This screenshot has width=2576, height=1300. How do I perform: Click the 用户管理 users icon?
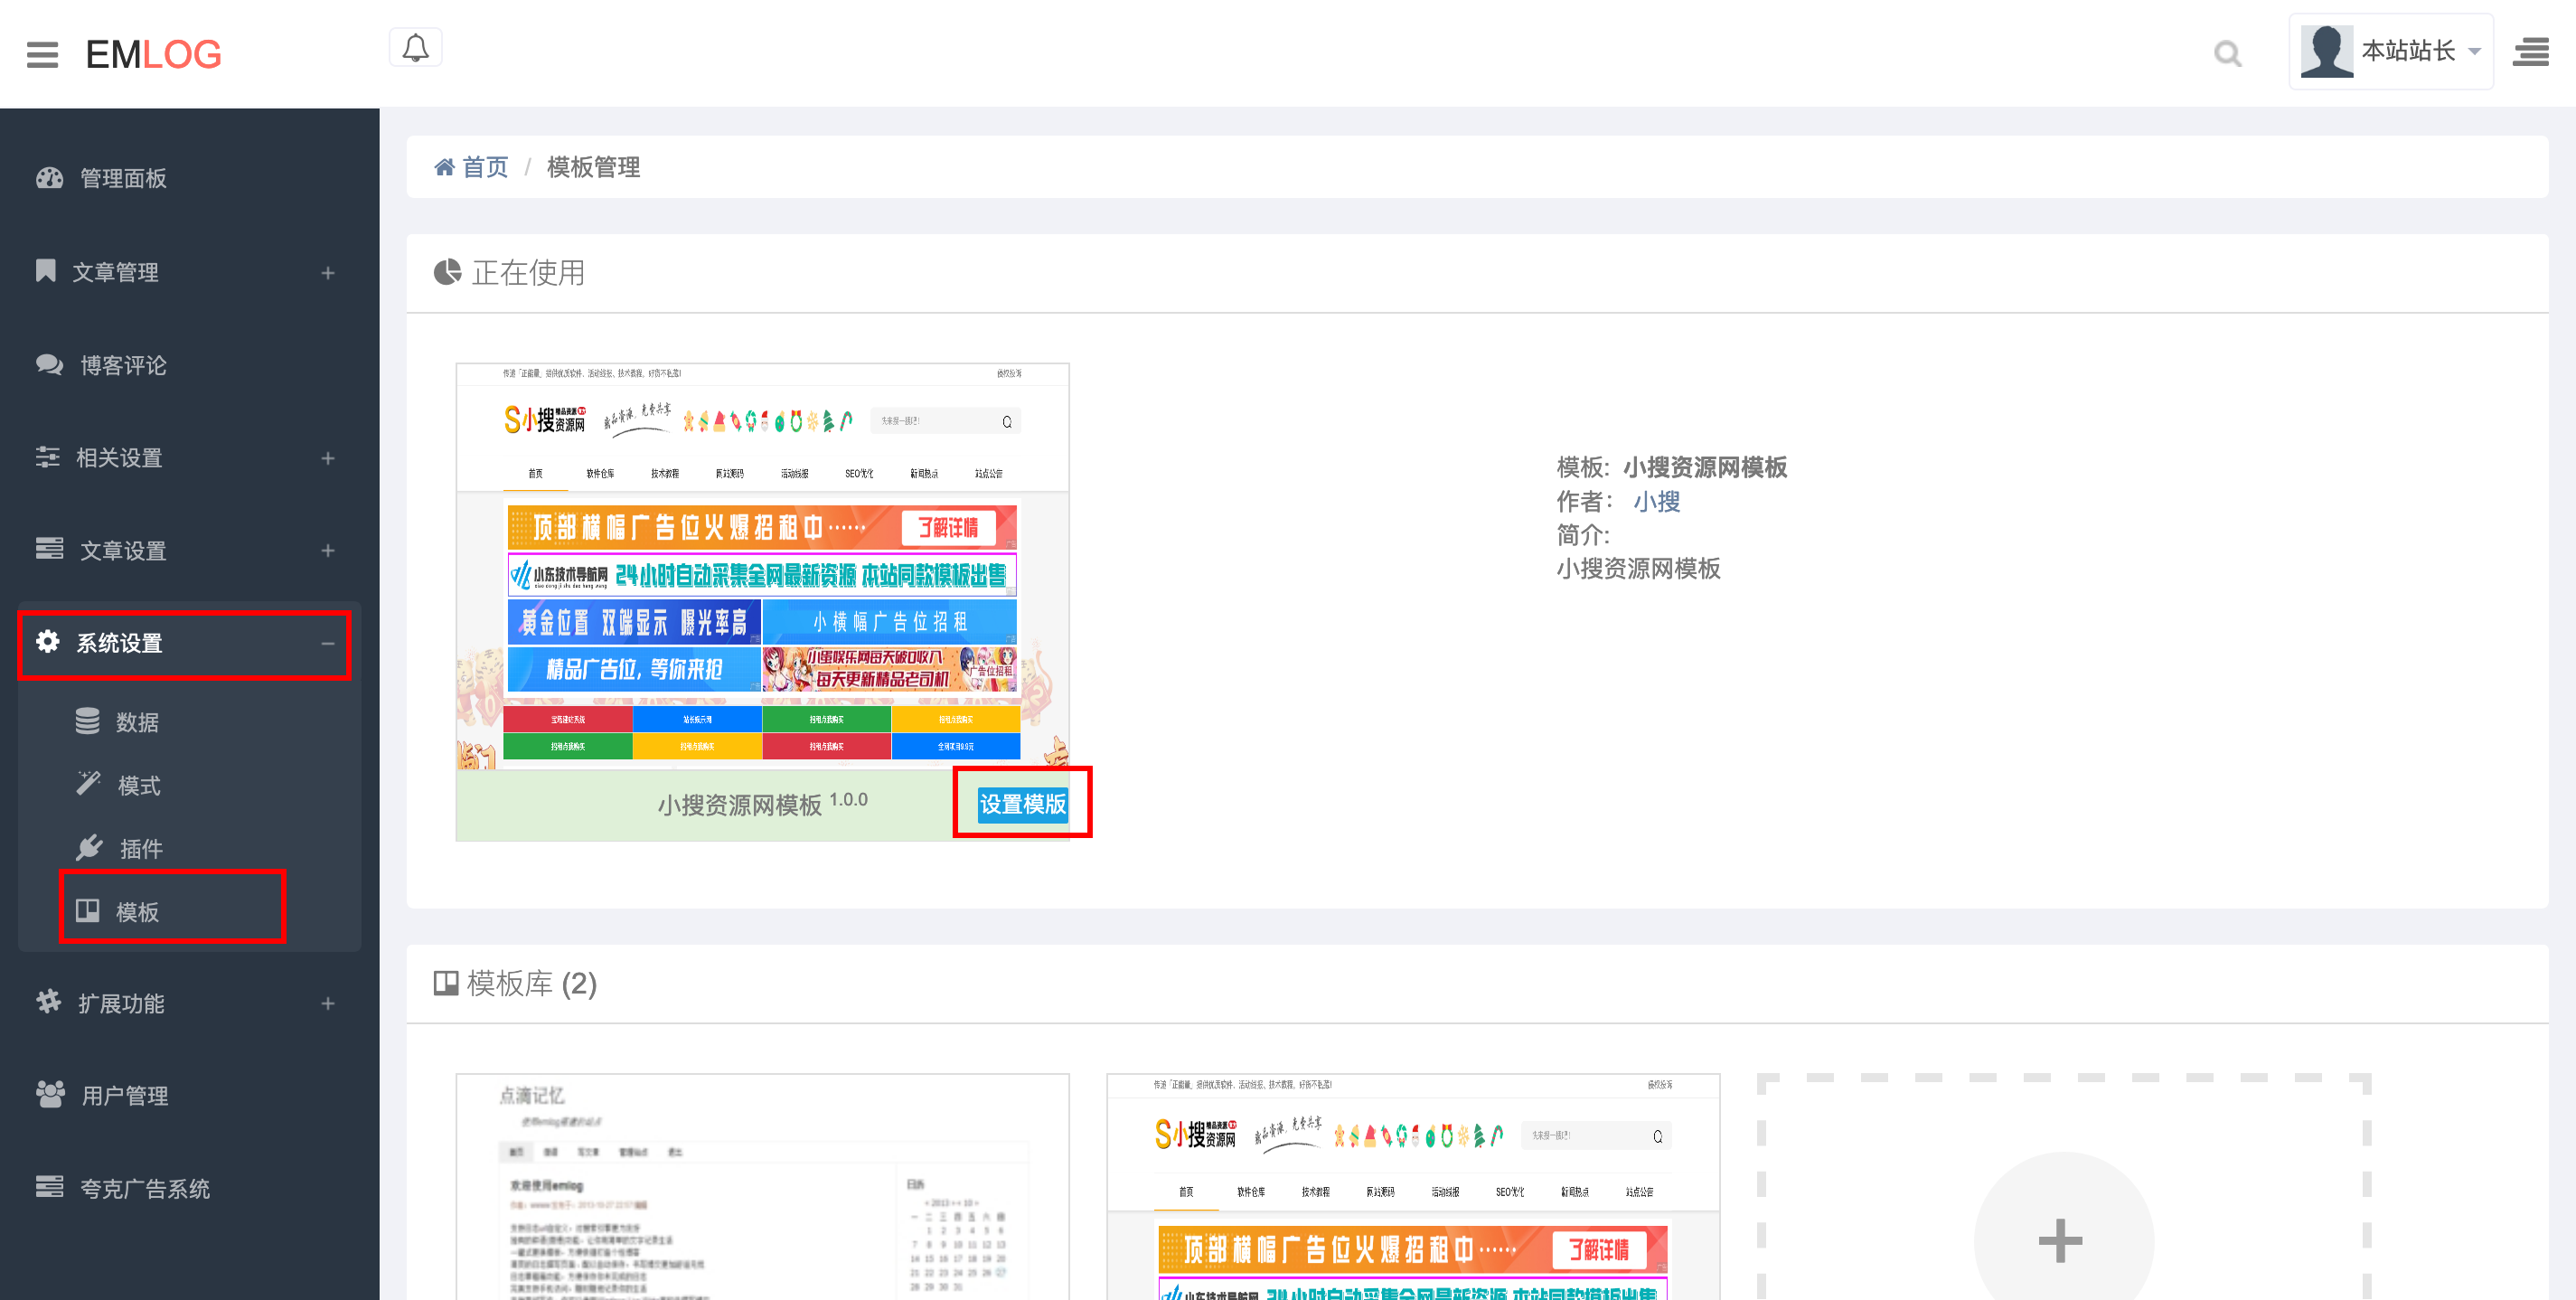(51, 1094)
